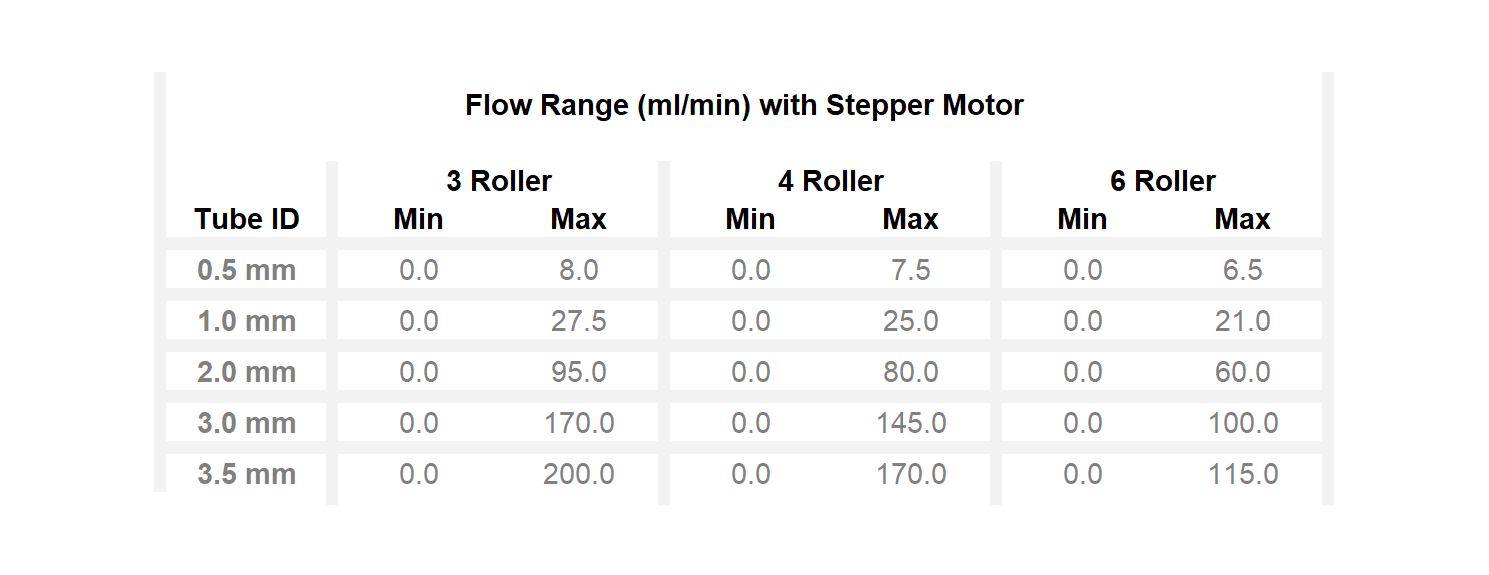The image size is (1489, 575).
Task: Click the 6.5 value cell
Action: point(1243,270)
